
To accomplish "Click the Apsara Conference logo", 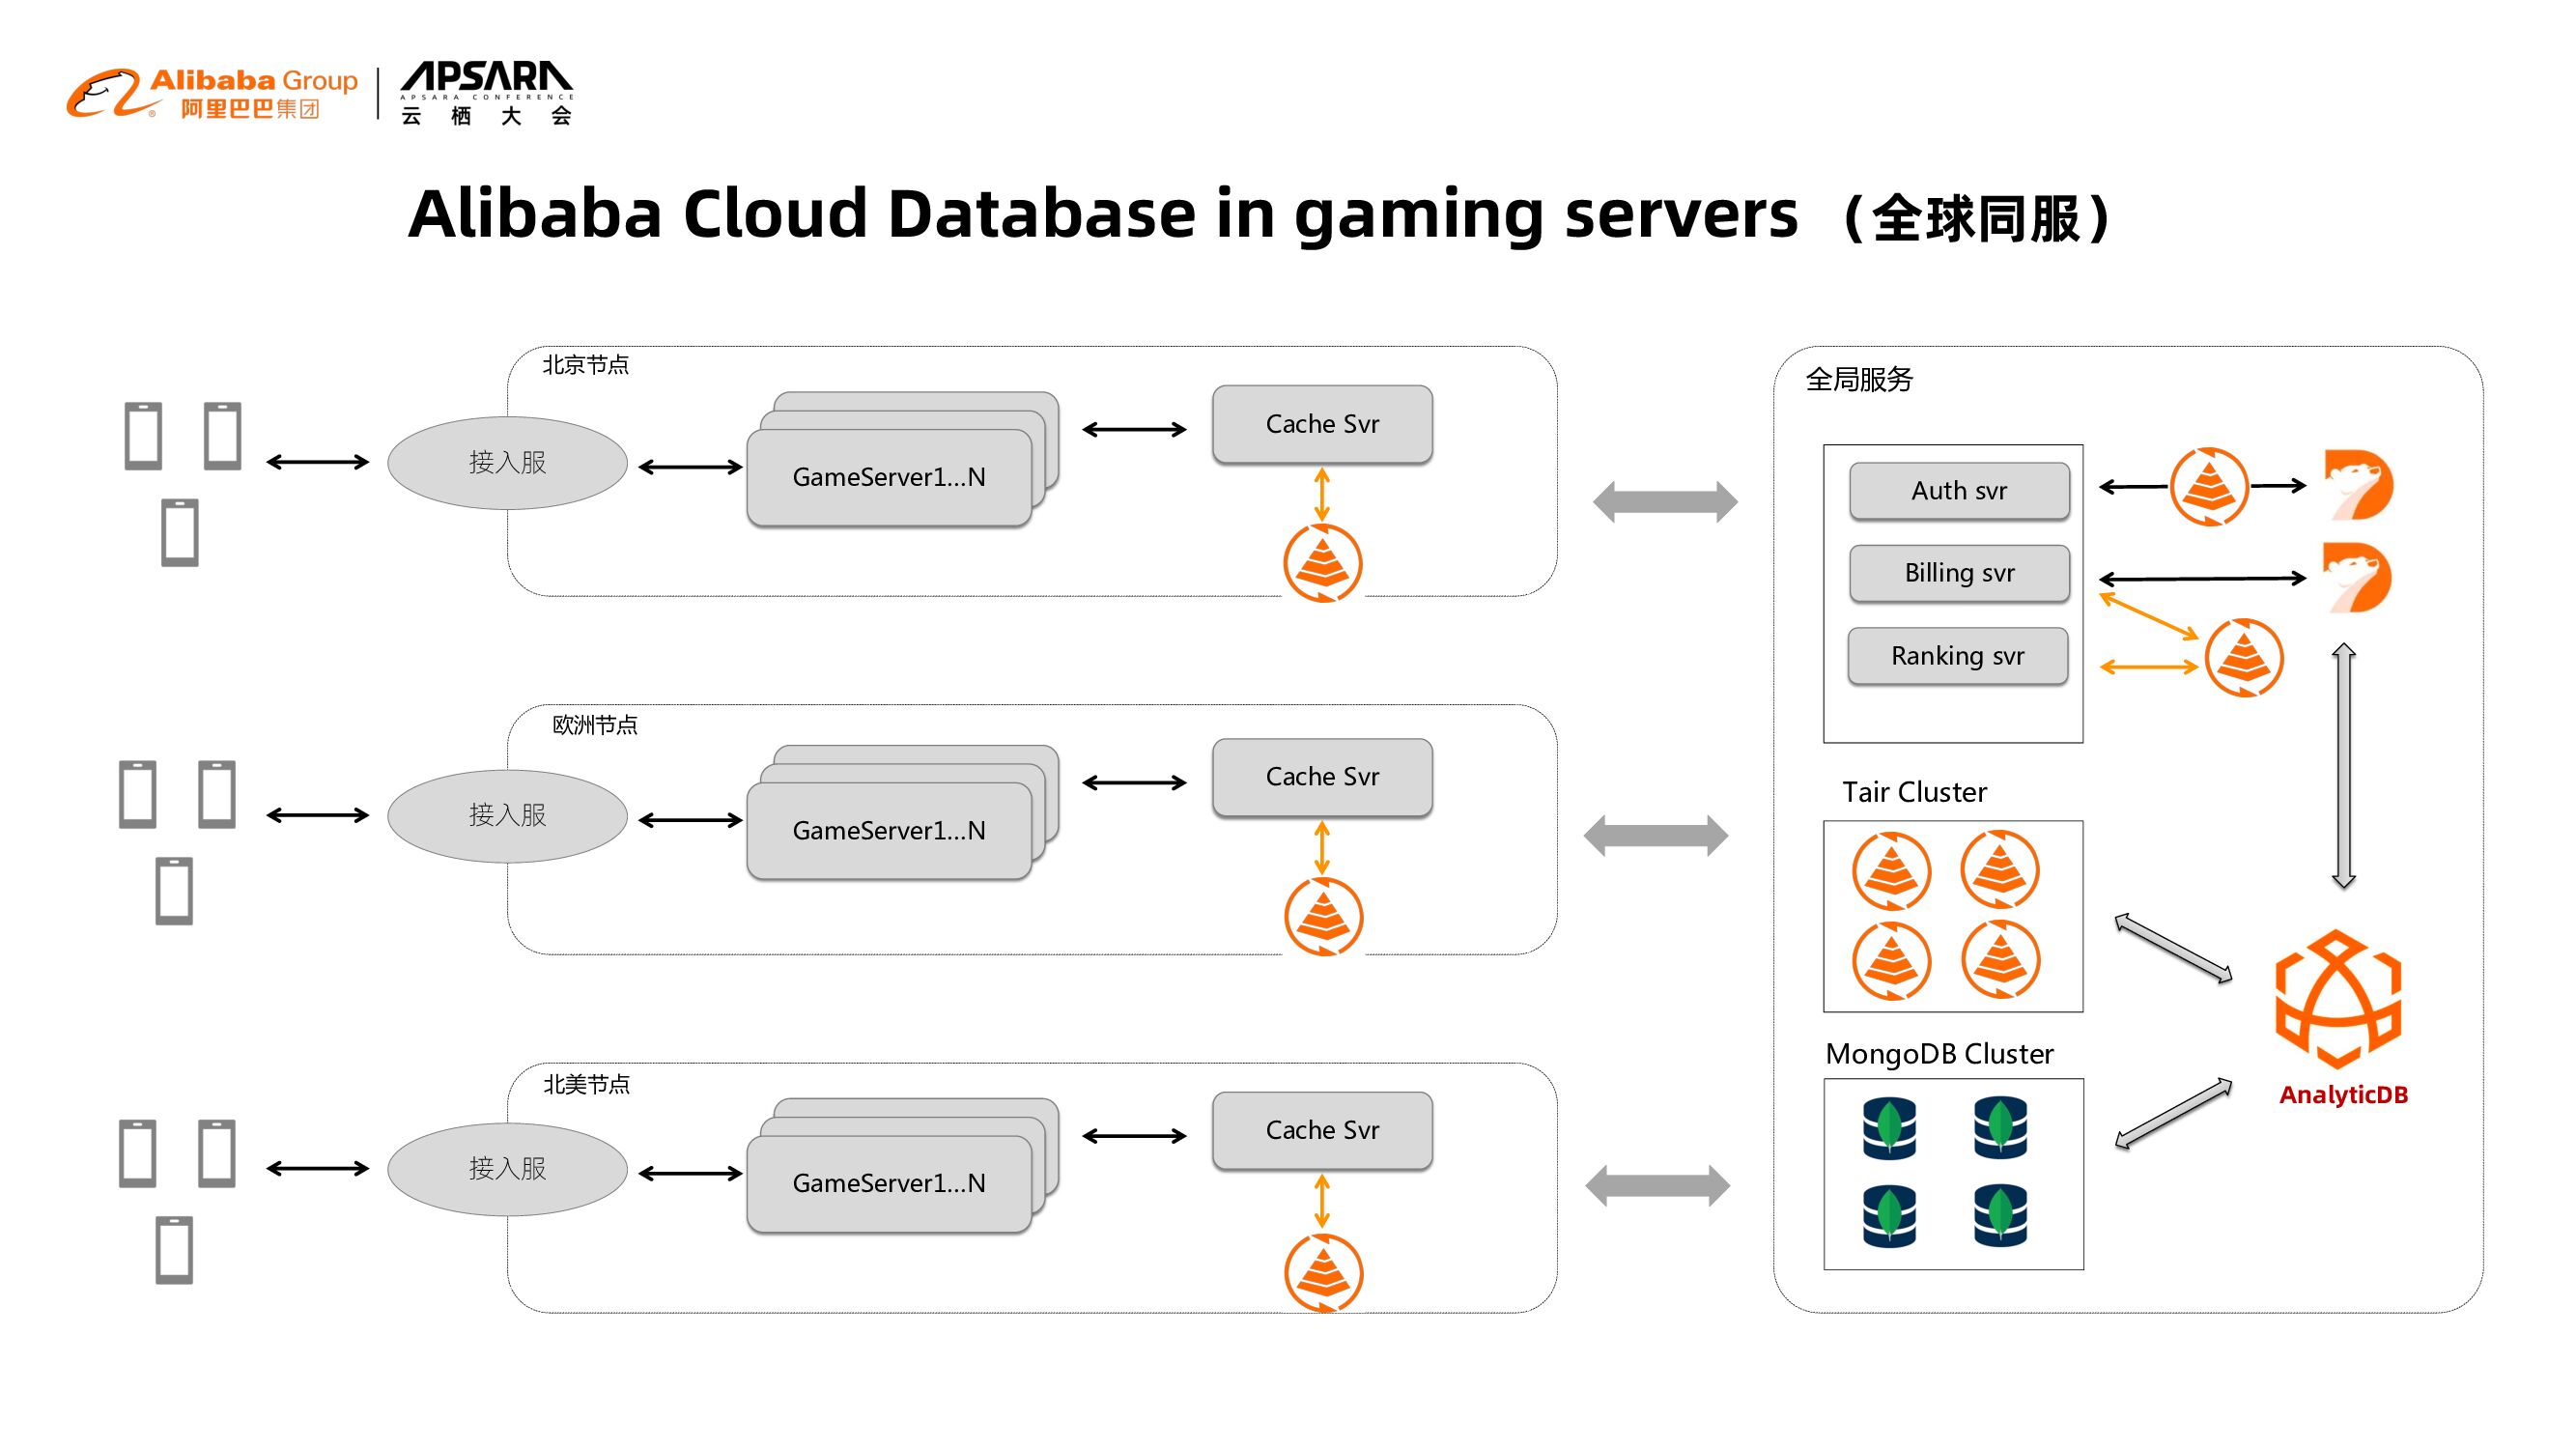I will pyautogui.click(x=486, y=94).
